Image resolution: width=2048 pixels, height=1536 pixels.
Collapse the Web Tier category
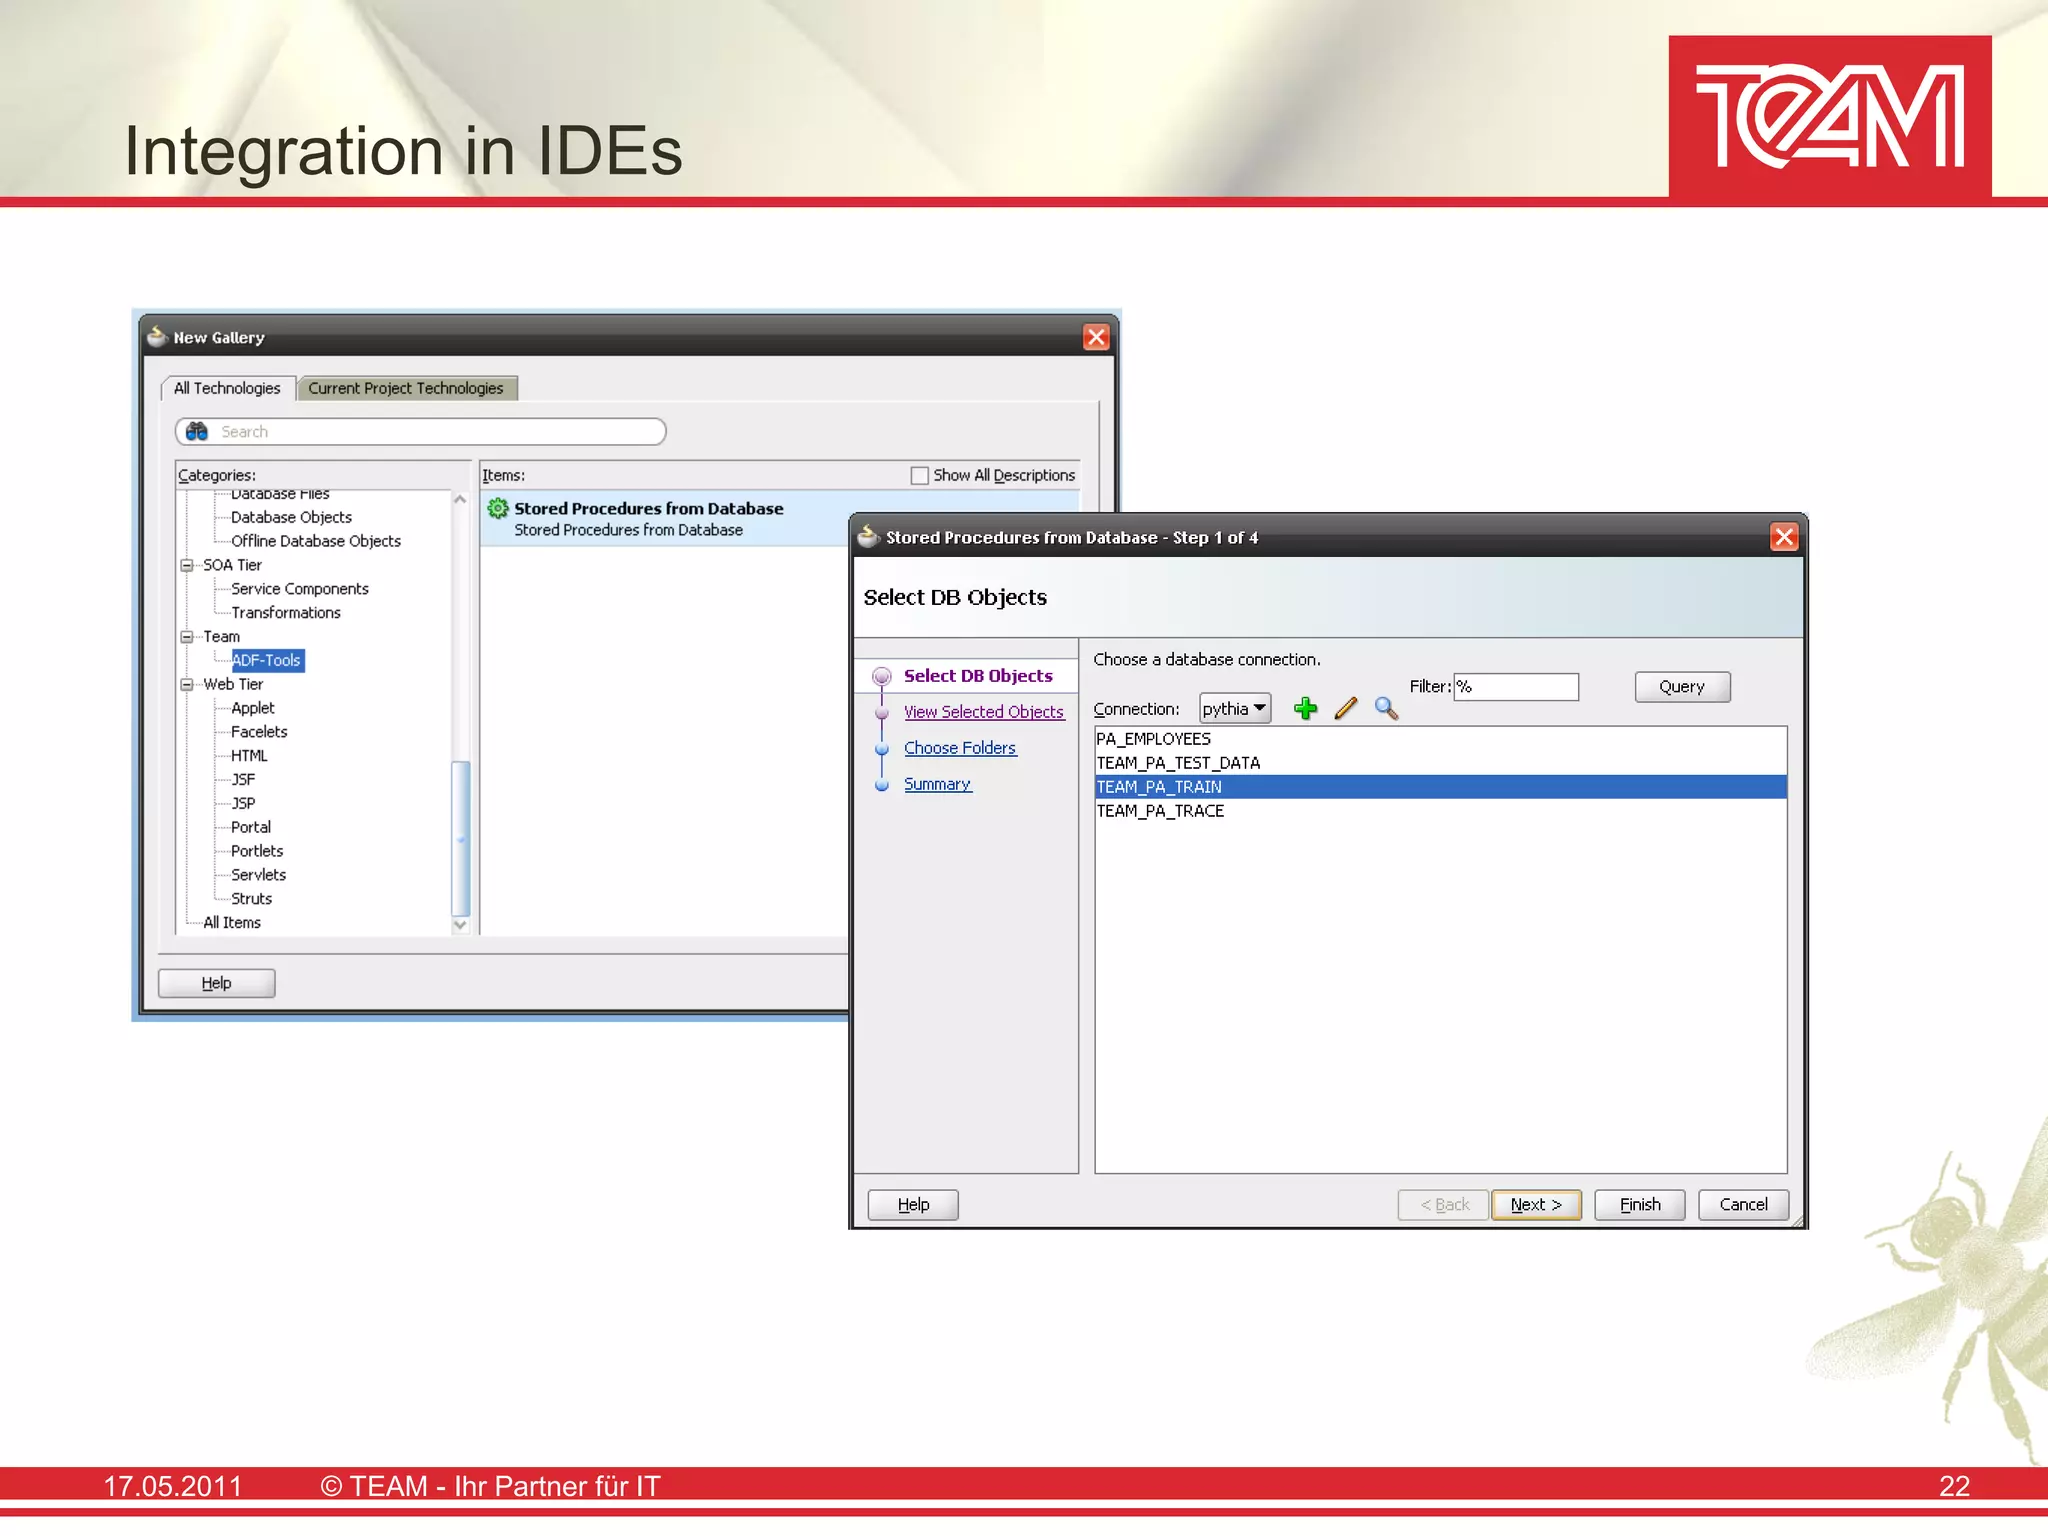click(186, 685)
